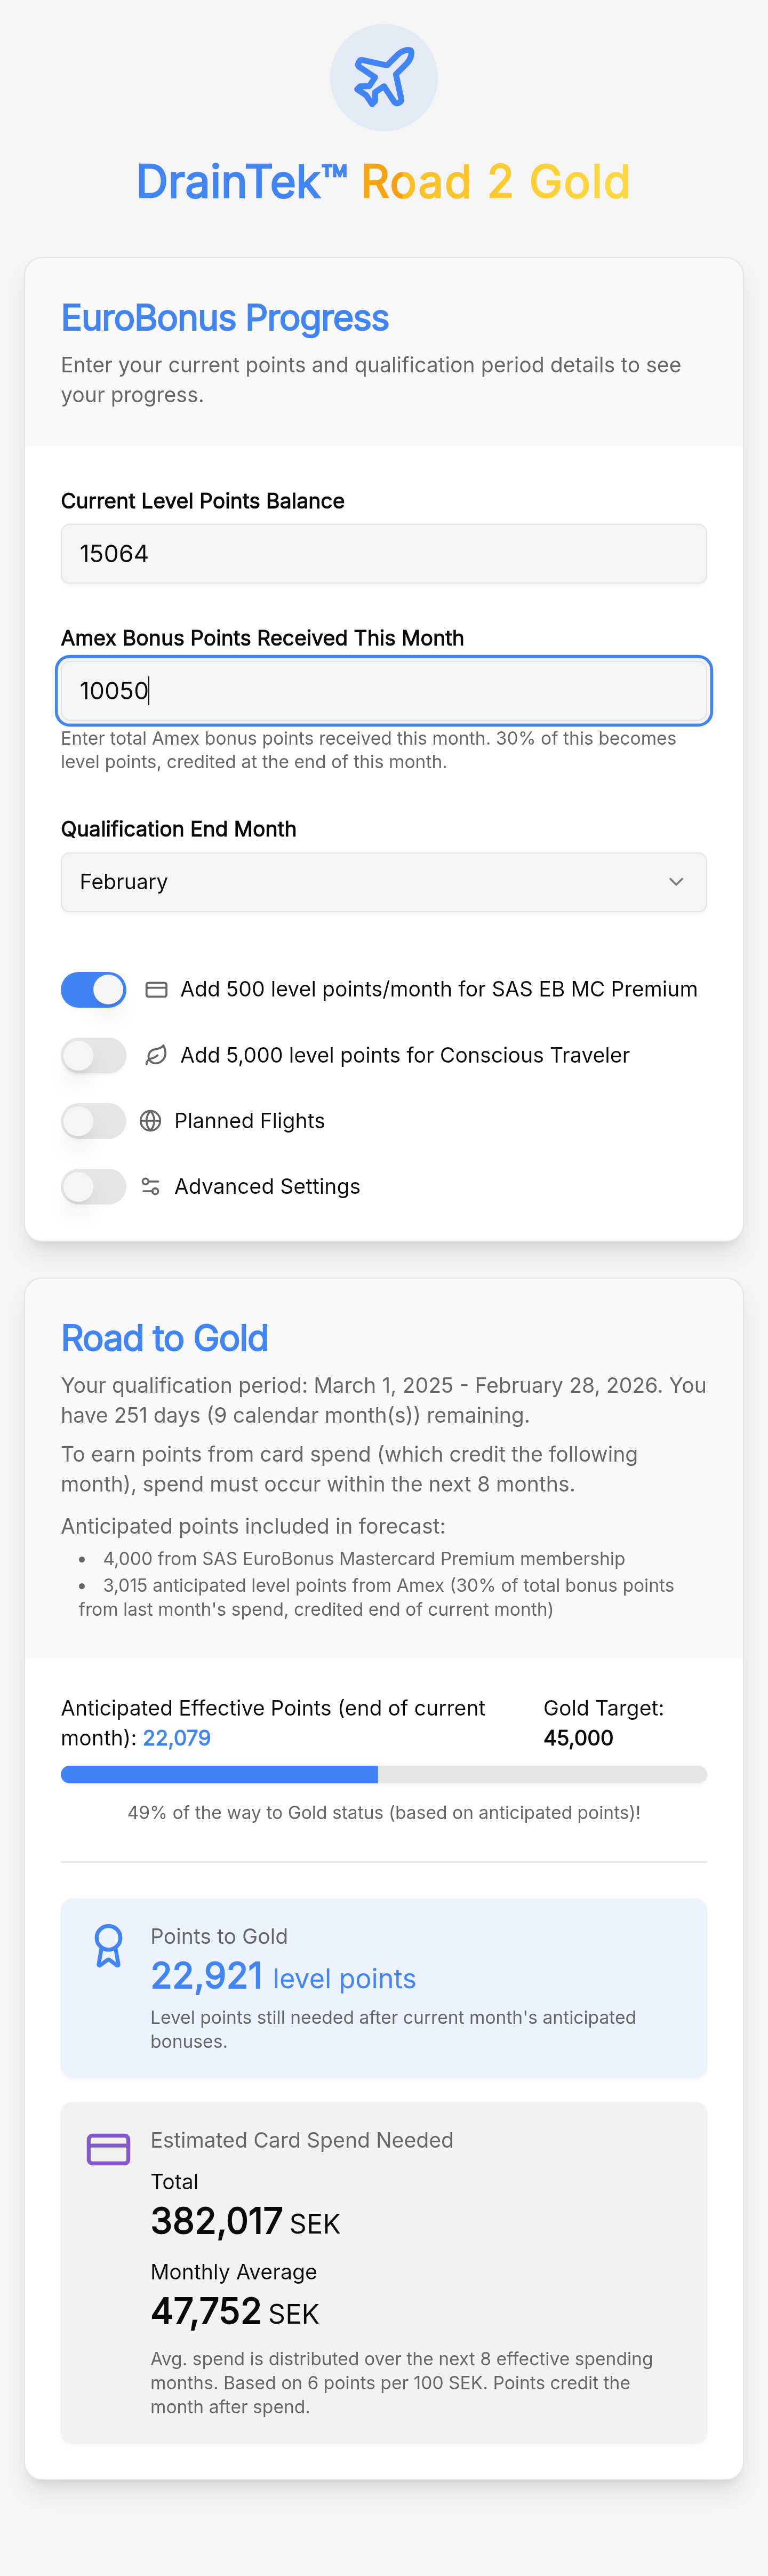Click the chevron arrow on February selector
The image size is (768, 2576).
pos(676,882)
